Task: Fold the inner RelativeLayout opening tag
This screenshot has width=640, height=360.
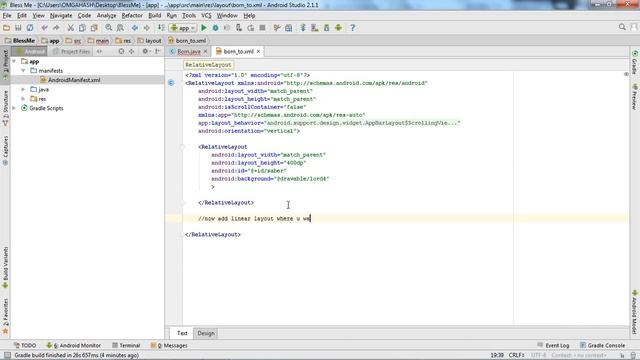Action: click(x=182, y=147)
